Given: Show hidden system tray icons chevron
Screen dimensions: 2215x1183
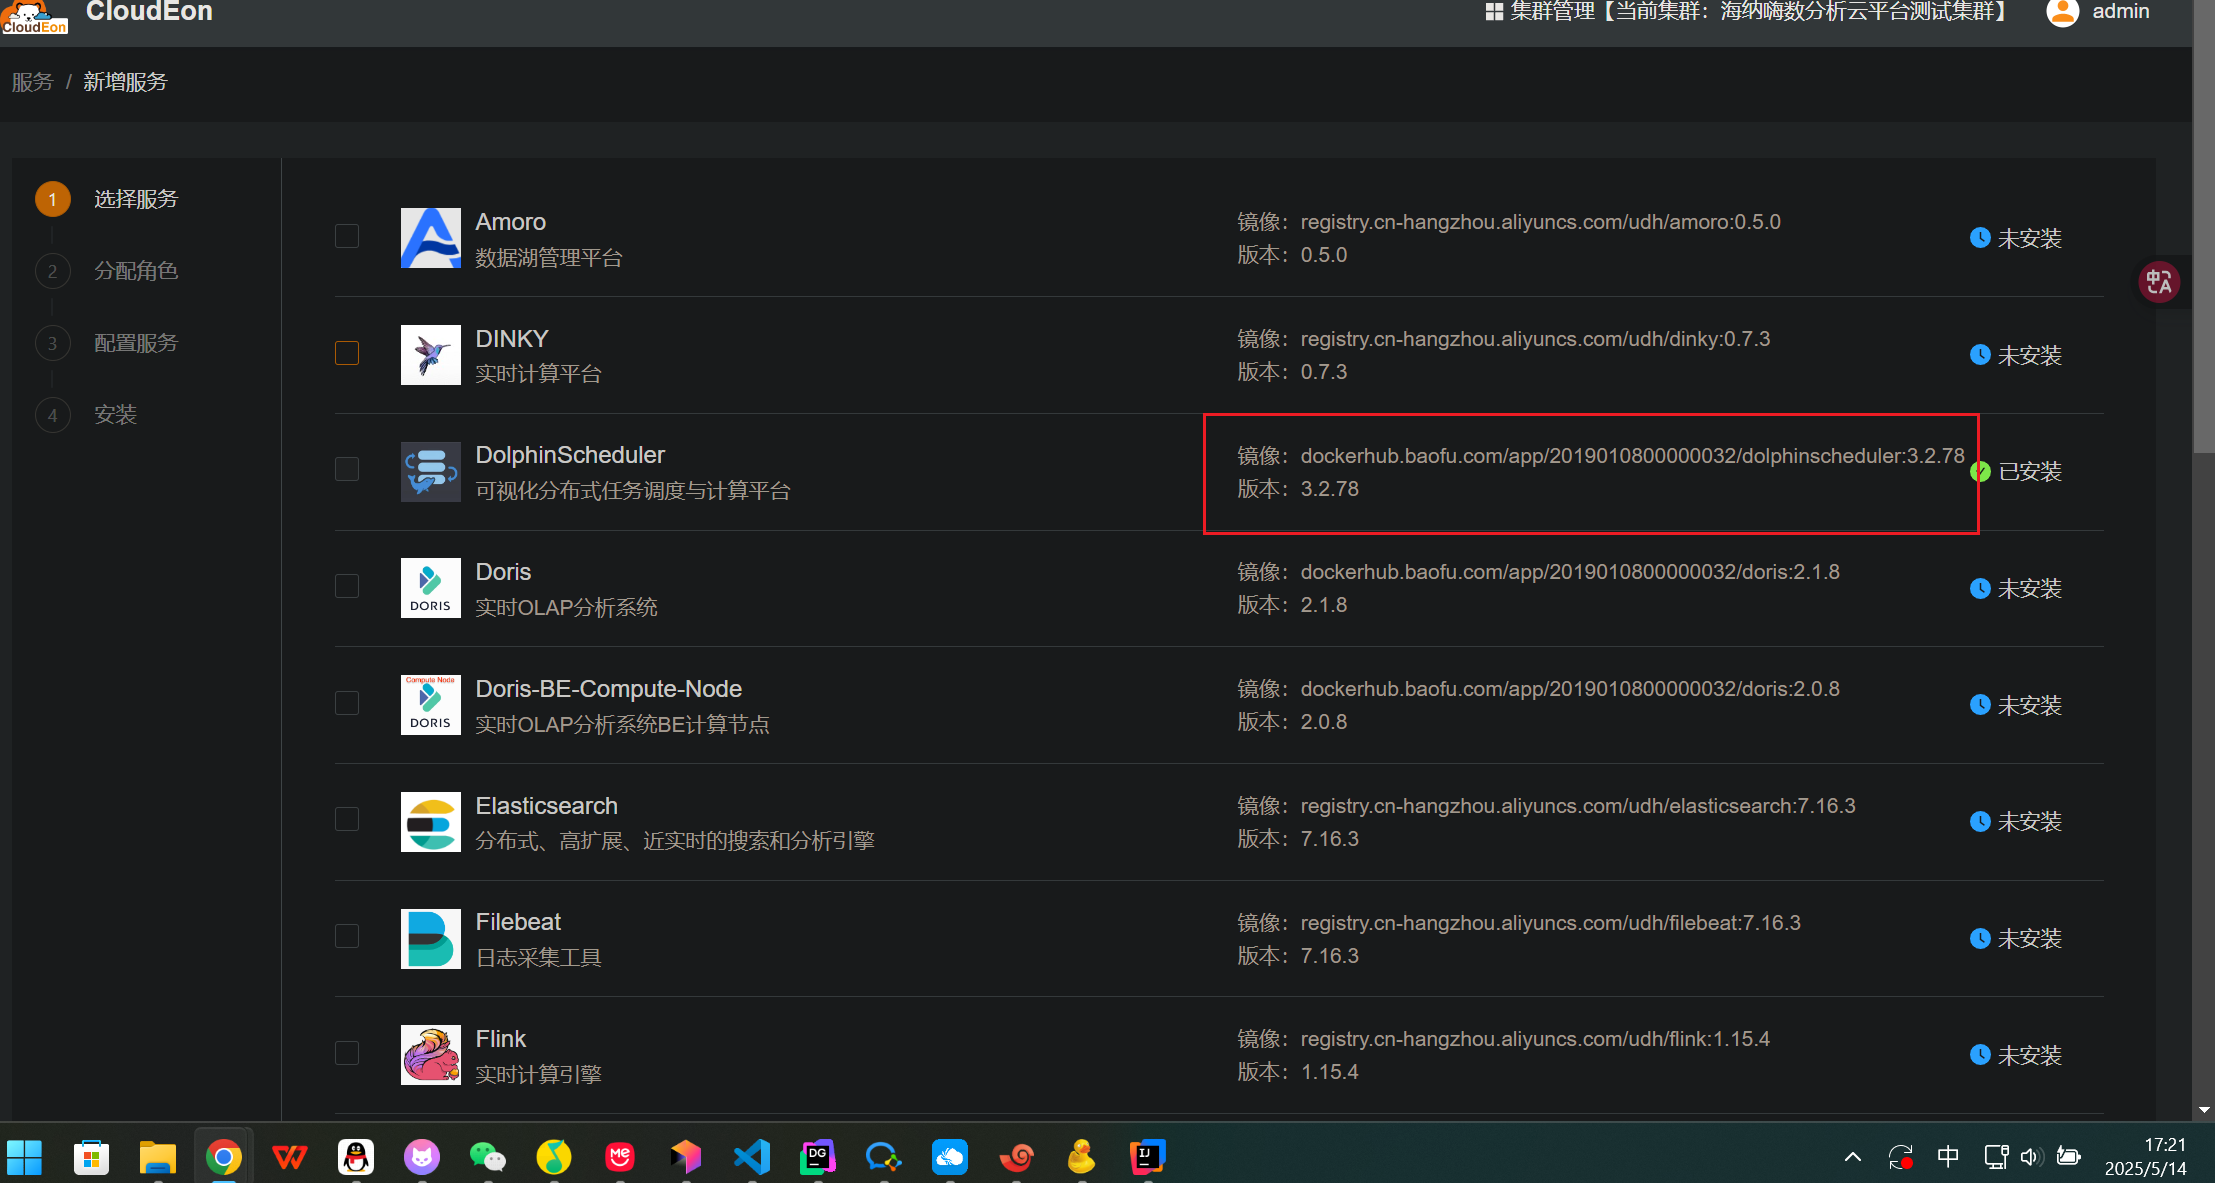Looking at the screenshot, I should (x=1853, y=1157).
